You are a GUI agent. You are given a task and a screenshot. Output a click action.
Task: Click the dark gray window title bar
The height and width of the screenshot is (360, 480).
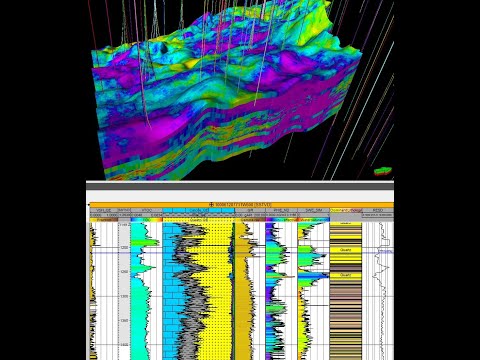tap(240, 186)
